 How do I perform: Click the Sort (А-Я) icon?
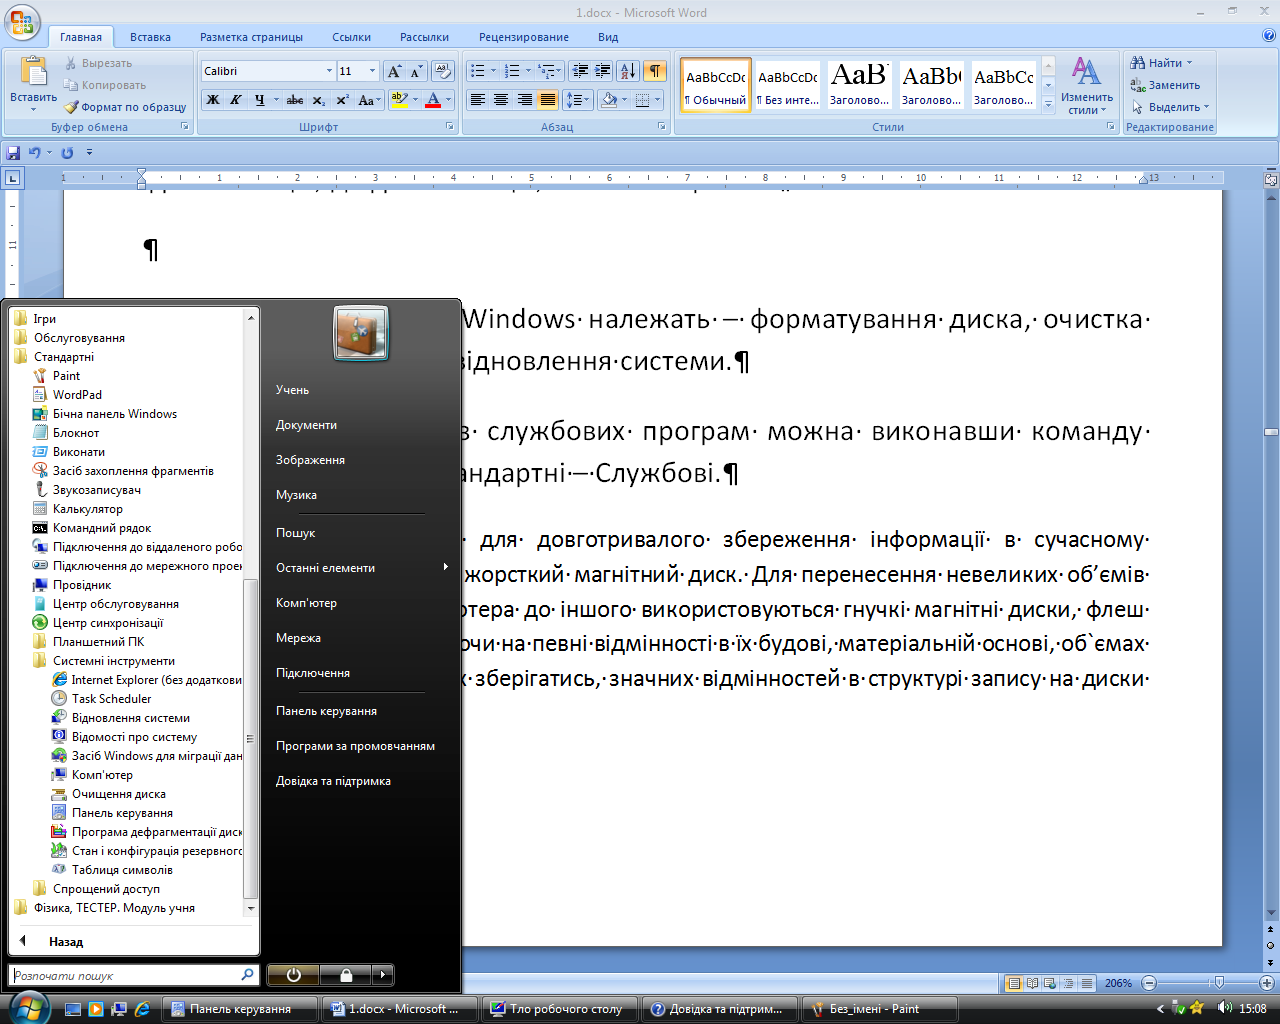pos(628,71)
